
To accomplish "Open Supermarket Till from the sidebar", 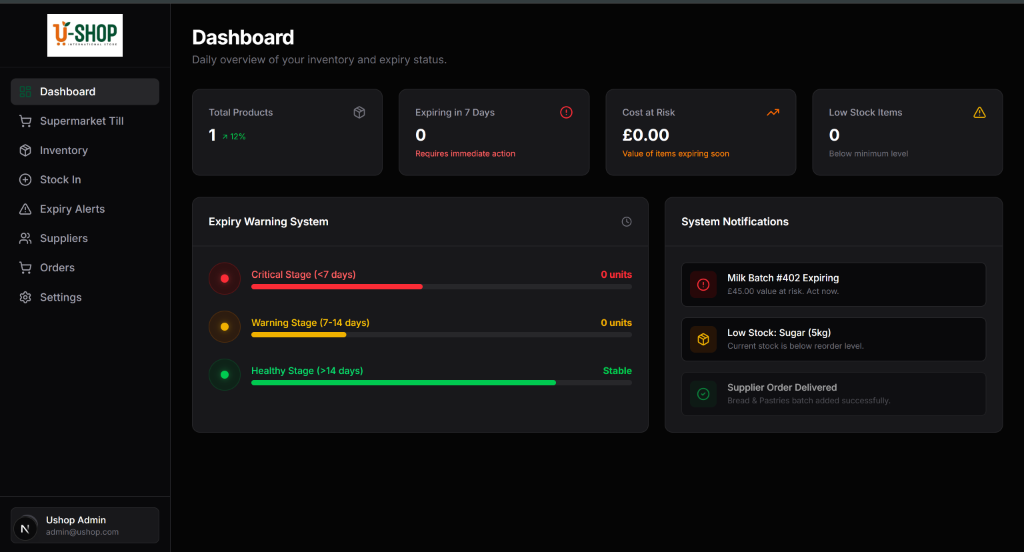I will click(x=82, y=121).
